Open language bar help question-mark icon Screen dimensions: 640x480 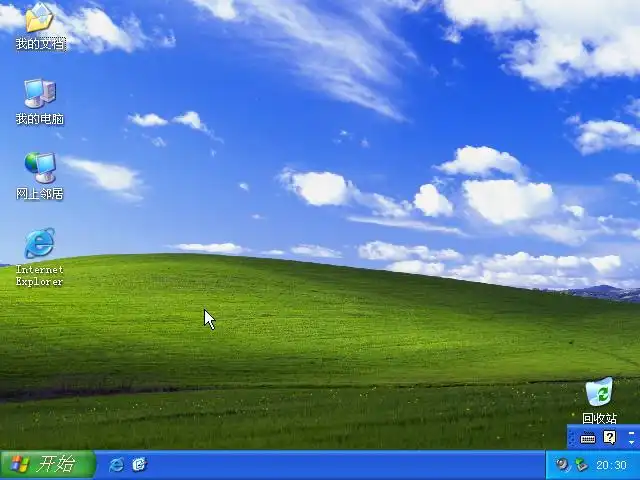coord(609,438)
